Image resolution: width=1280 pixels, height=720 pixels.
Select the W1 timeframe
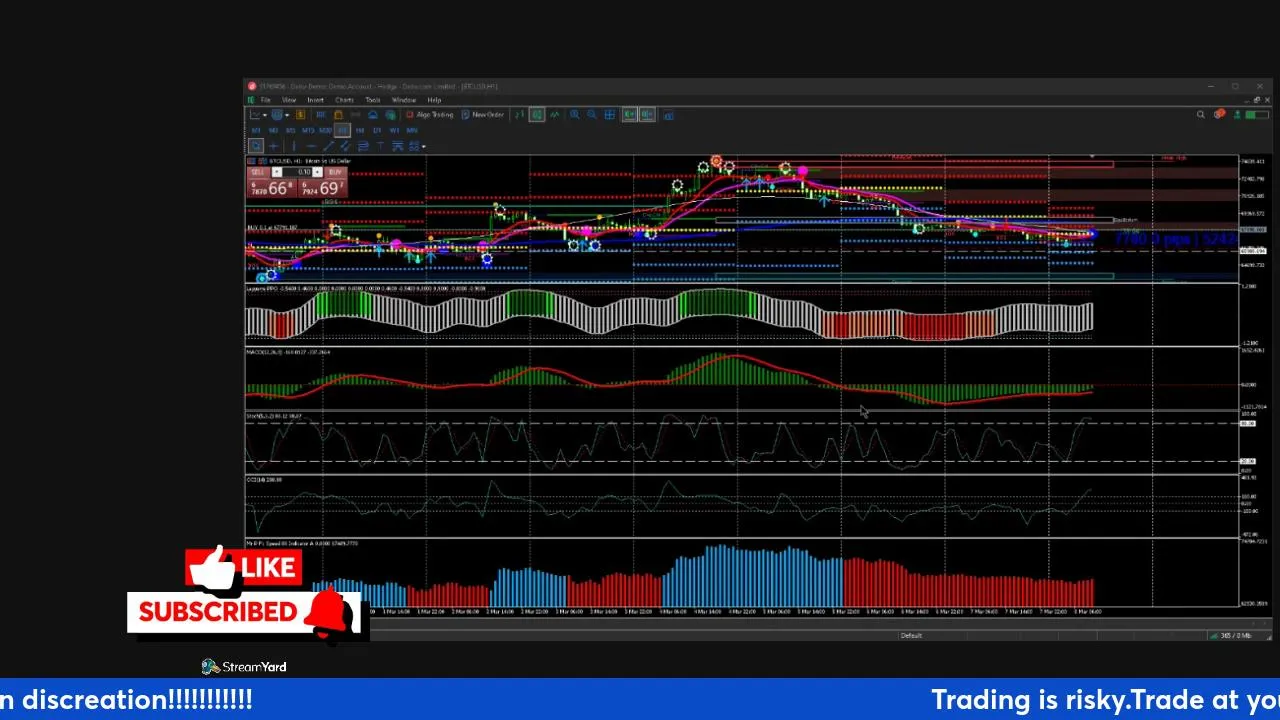pyautogui.click(x=394, y=131)
